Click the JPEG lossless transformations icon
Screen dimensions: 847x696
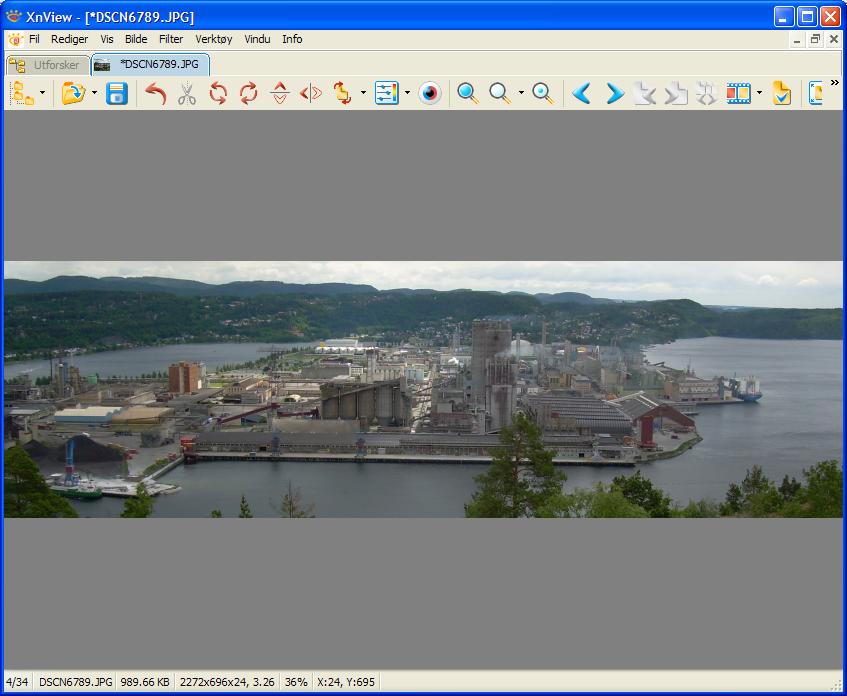point(342,93)
